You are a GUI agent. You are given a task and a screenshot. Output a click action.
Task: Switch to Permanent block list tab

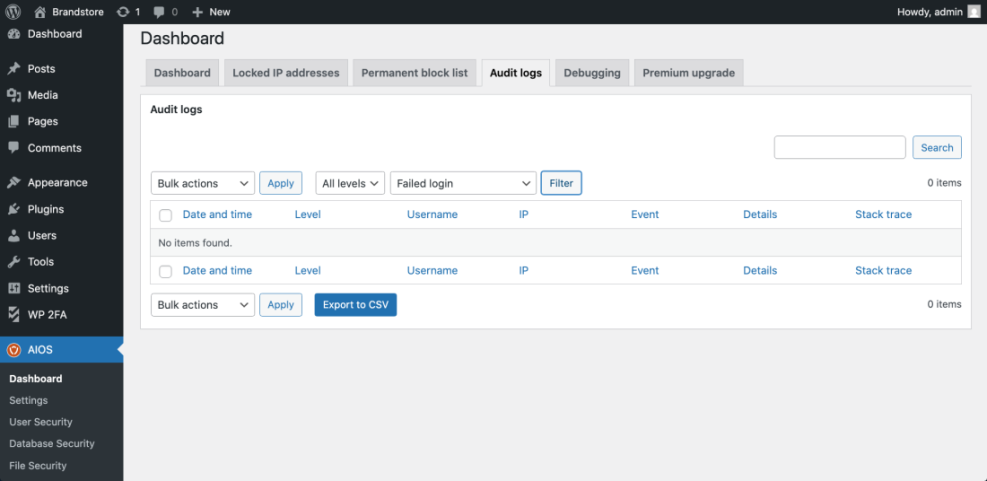[414, 72]
